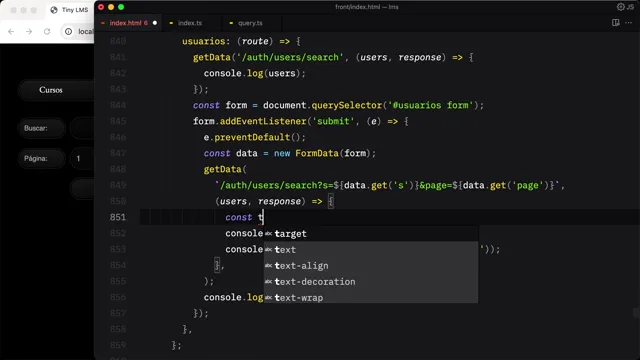Click the Back arrow in the browser window
Image resolution: width=640 pixels, height=360 pixels.
pyautogui.click(x=11, y=31)
